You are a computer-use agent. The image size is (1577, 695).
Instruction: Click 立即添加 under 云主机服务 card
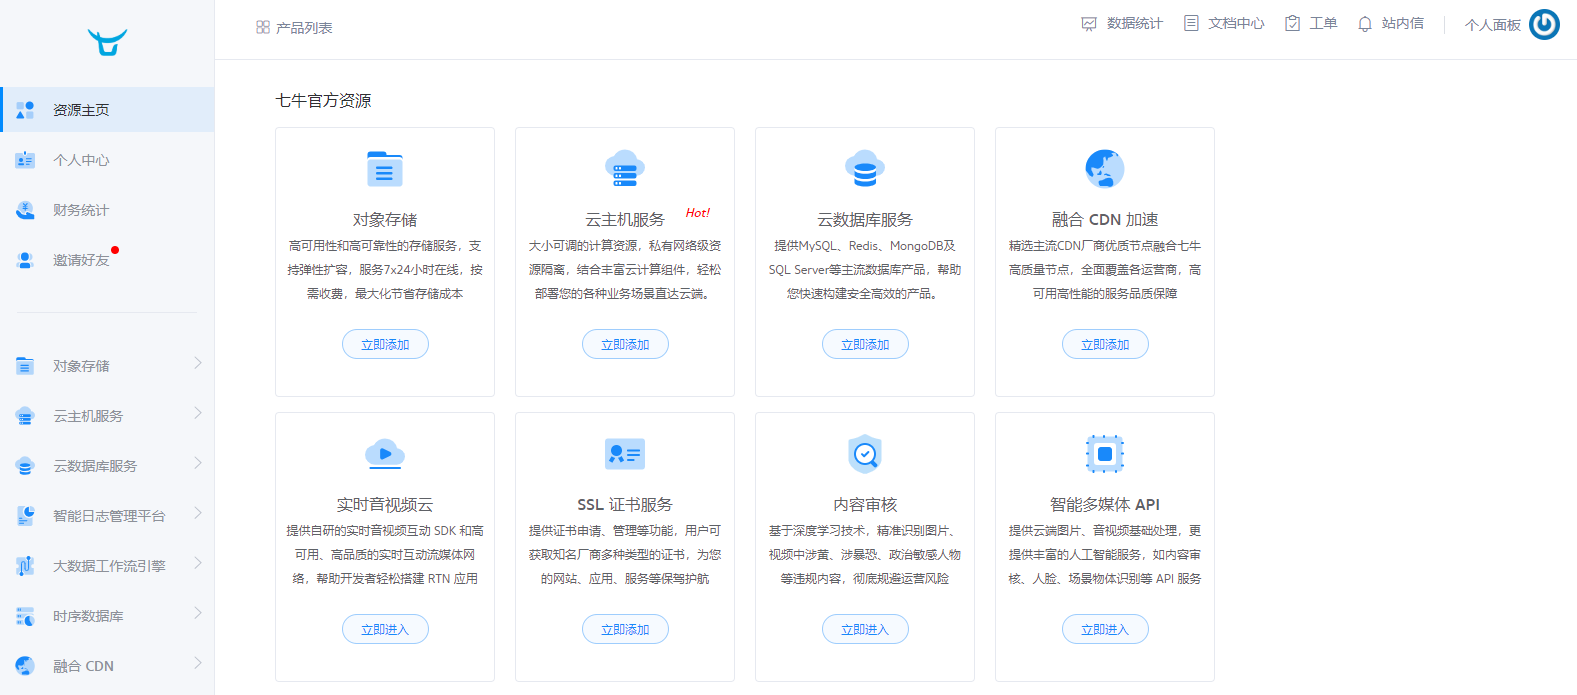(x=625, y=344)
